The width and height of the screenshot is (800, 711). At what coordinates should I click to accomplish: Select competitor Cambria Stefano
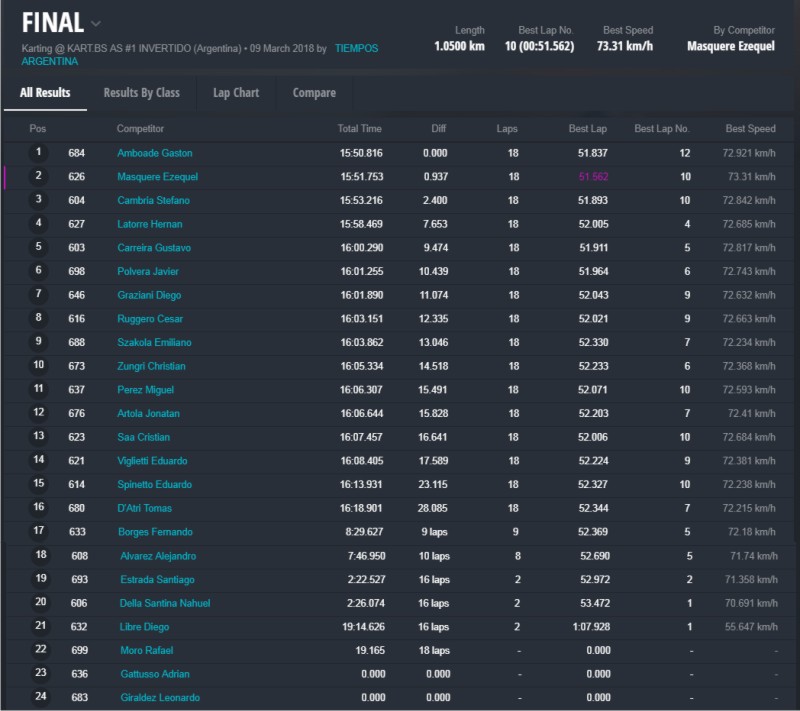pyautogui.click(x=153, y=200)
